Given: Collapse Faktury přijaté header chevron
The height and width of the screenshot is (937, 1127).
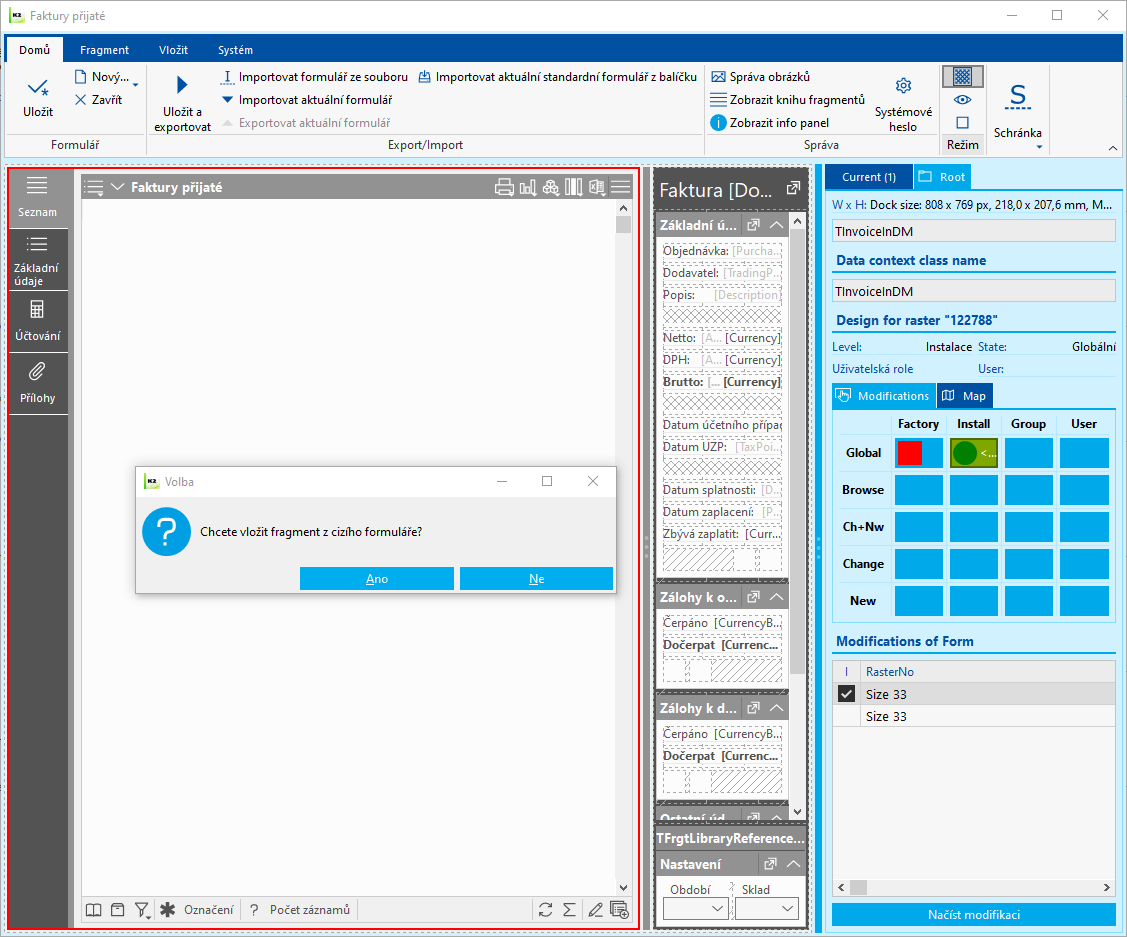Looking at the screenshot, I should (118, 187).
